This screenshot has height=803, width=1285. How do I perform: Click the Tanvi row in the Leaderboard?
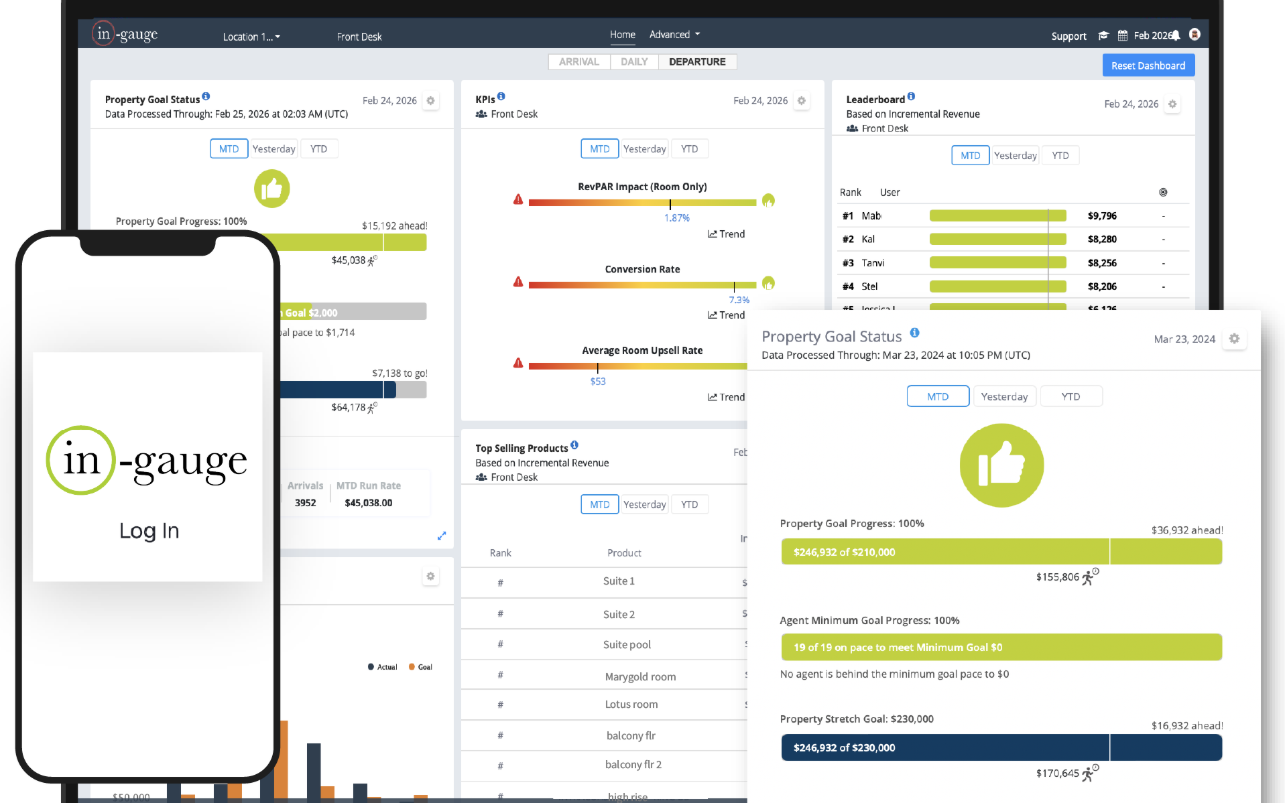(x=1012, y=263)
